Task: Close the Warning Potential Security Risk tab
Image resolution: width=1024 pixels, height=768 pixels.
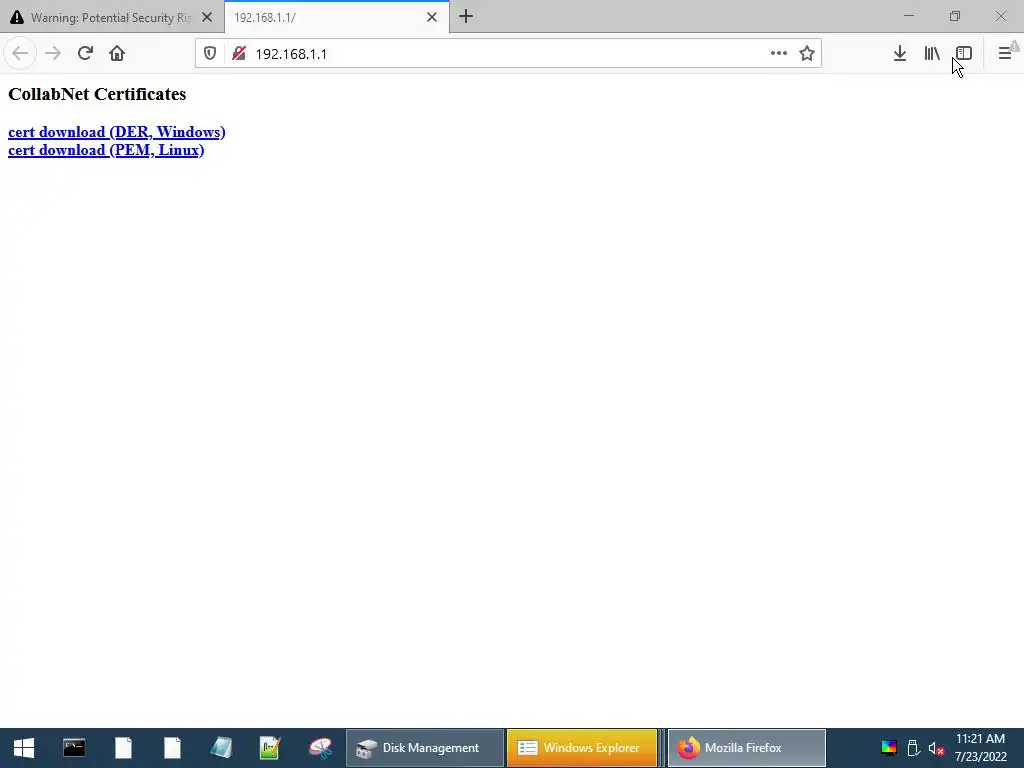Action: click(207, 18)
